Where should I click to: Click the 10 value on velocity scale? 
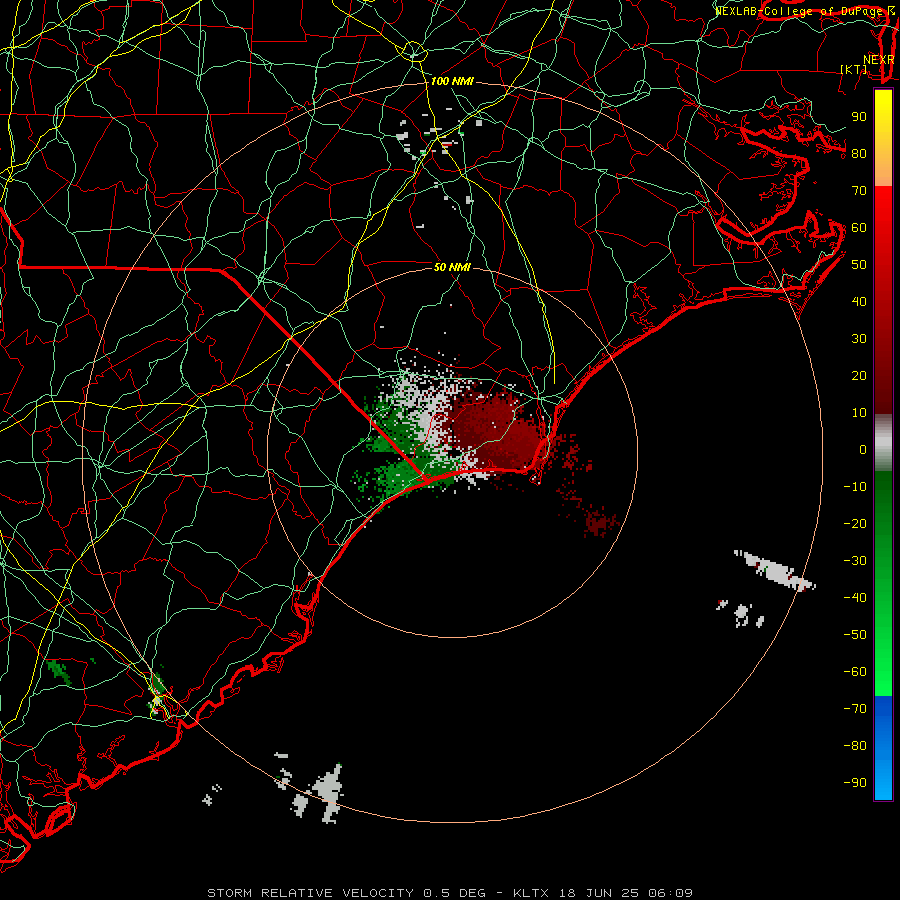click(x=859, y=413)
